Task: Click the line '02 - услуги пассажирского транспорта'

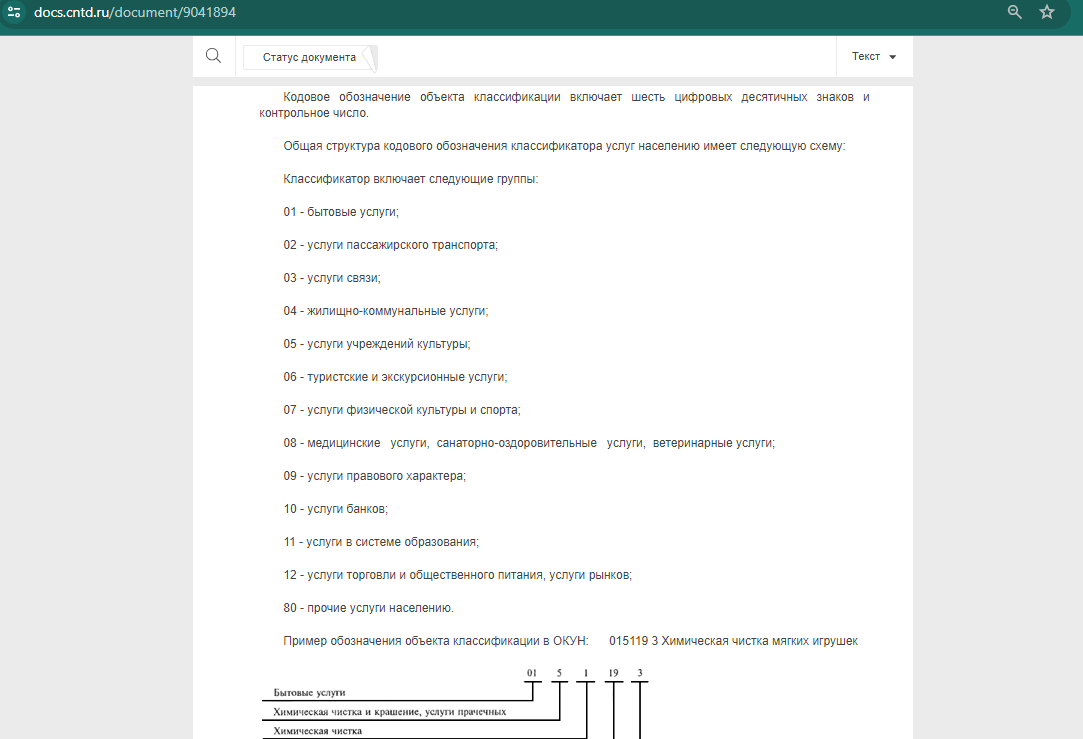Action: [390, 245]
